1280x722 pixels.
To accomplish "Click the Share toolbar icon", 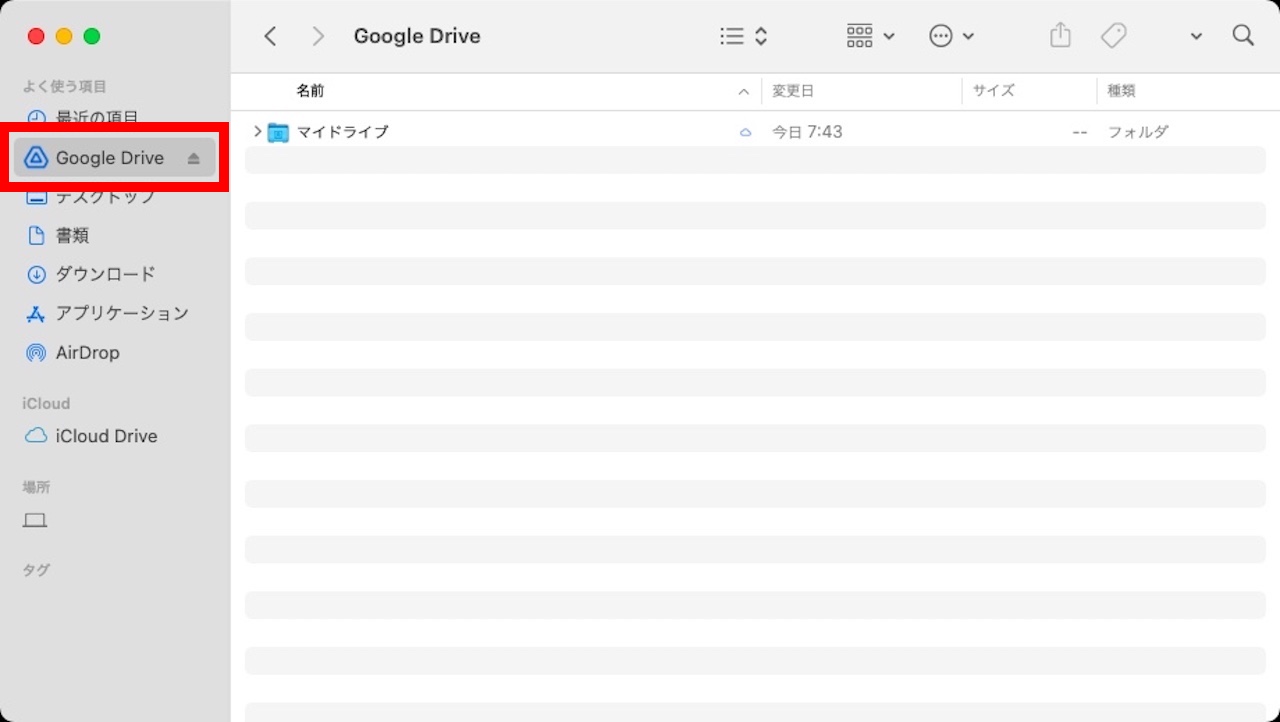I will click(x=1060, y=36).
